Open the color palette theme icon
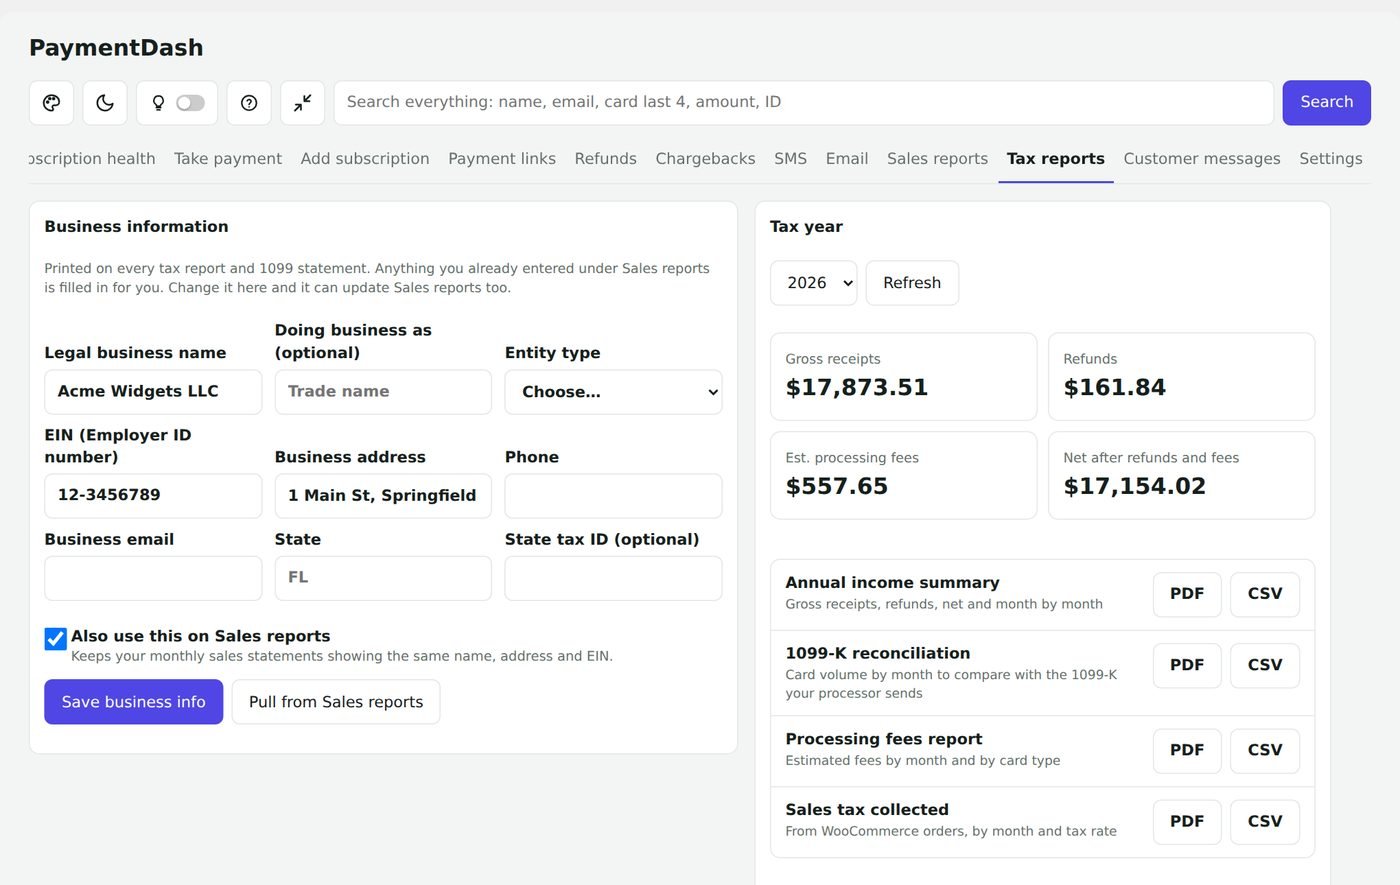 [51, 103]
